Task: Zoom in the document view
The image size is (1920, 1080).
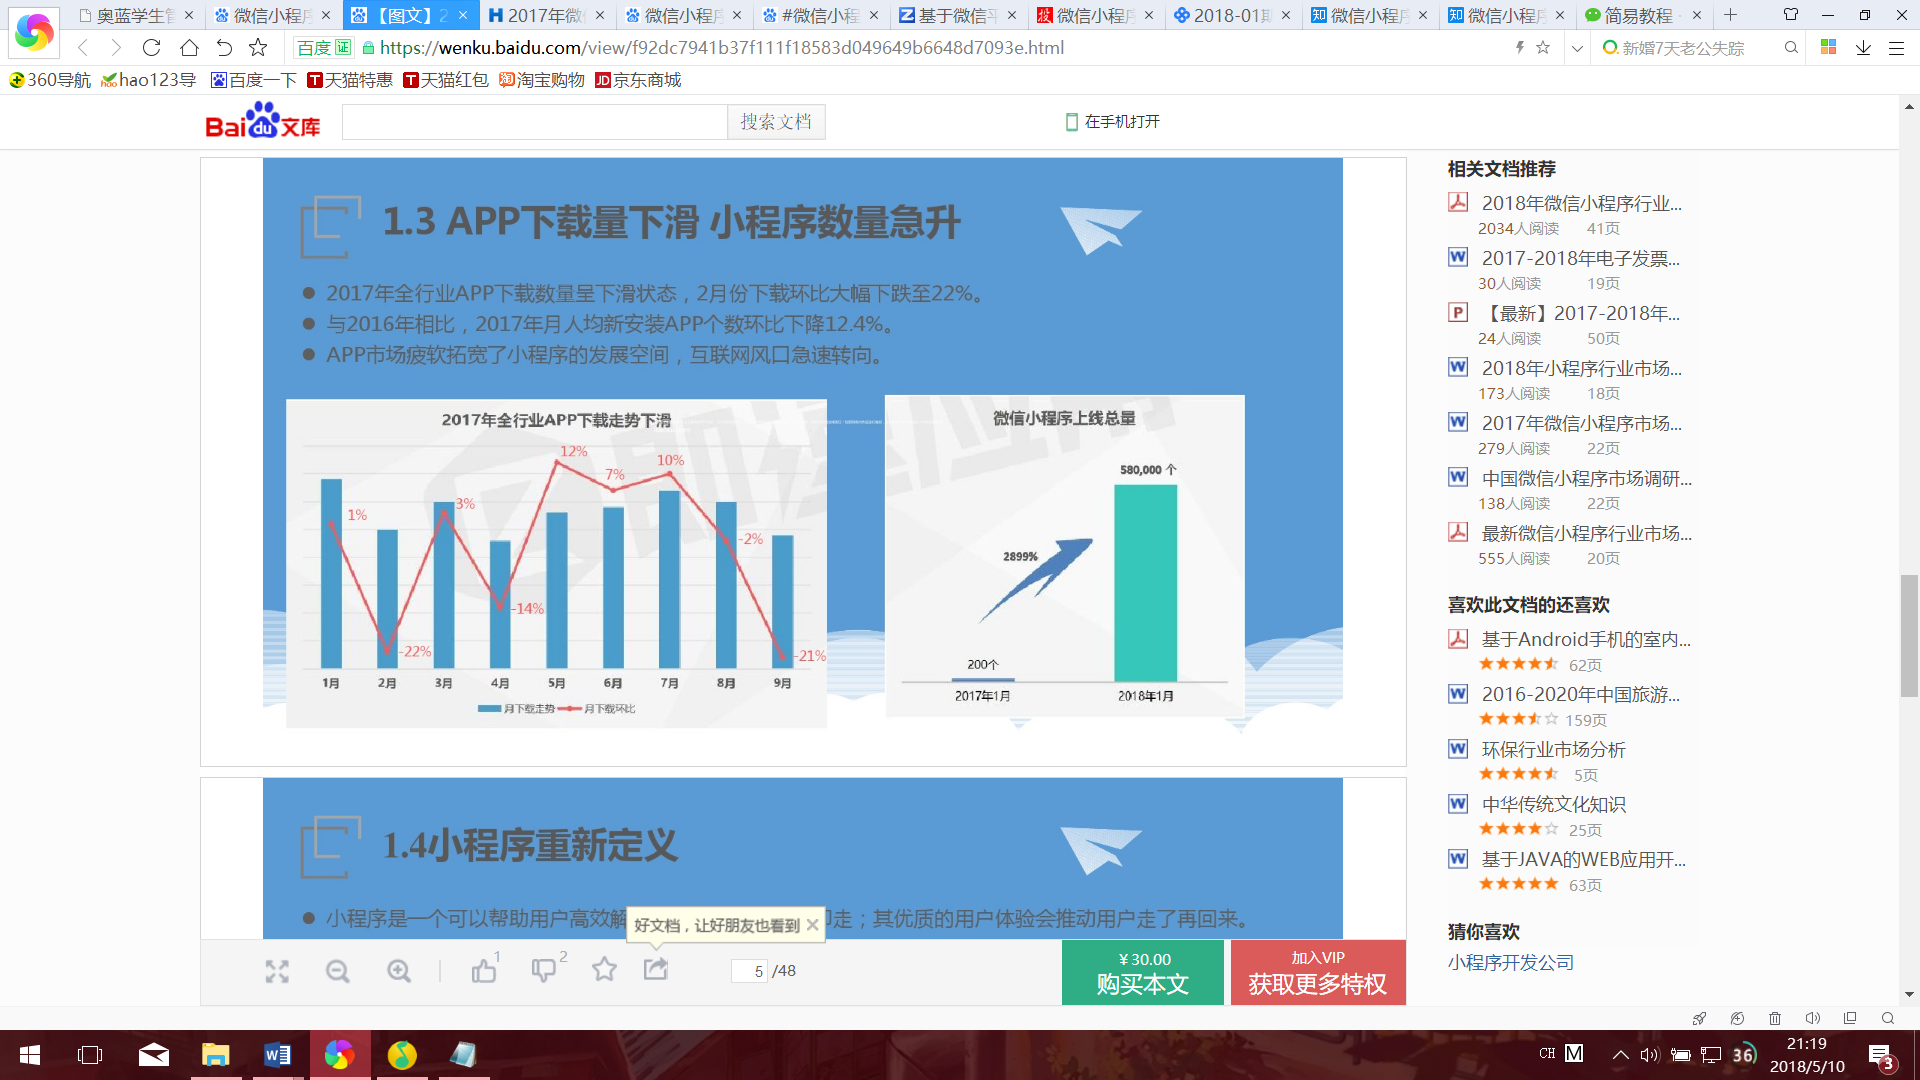Action: 399,971
